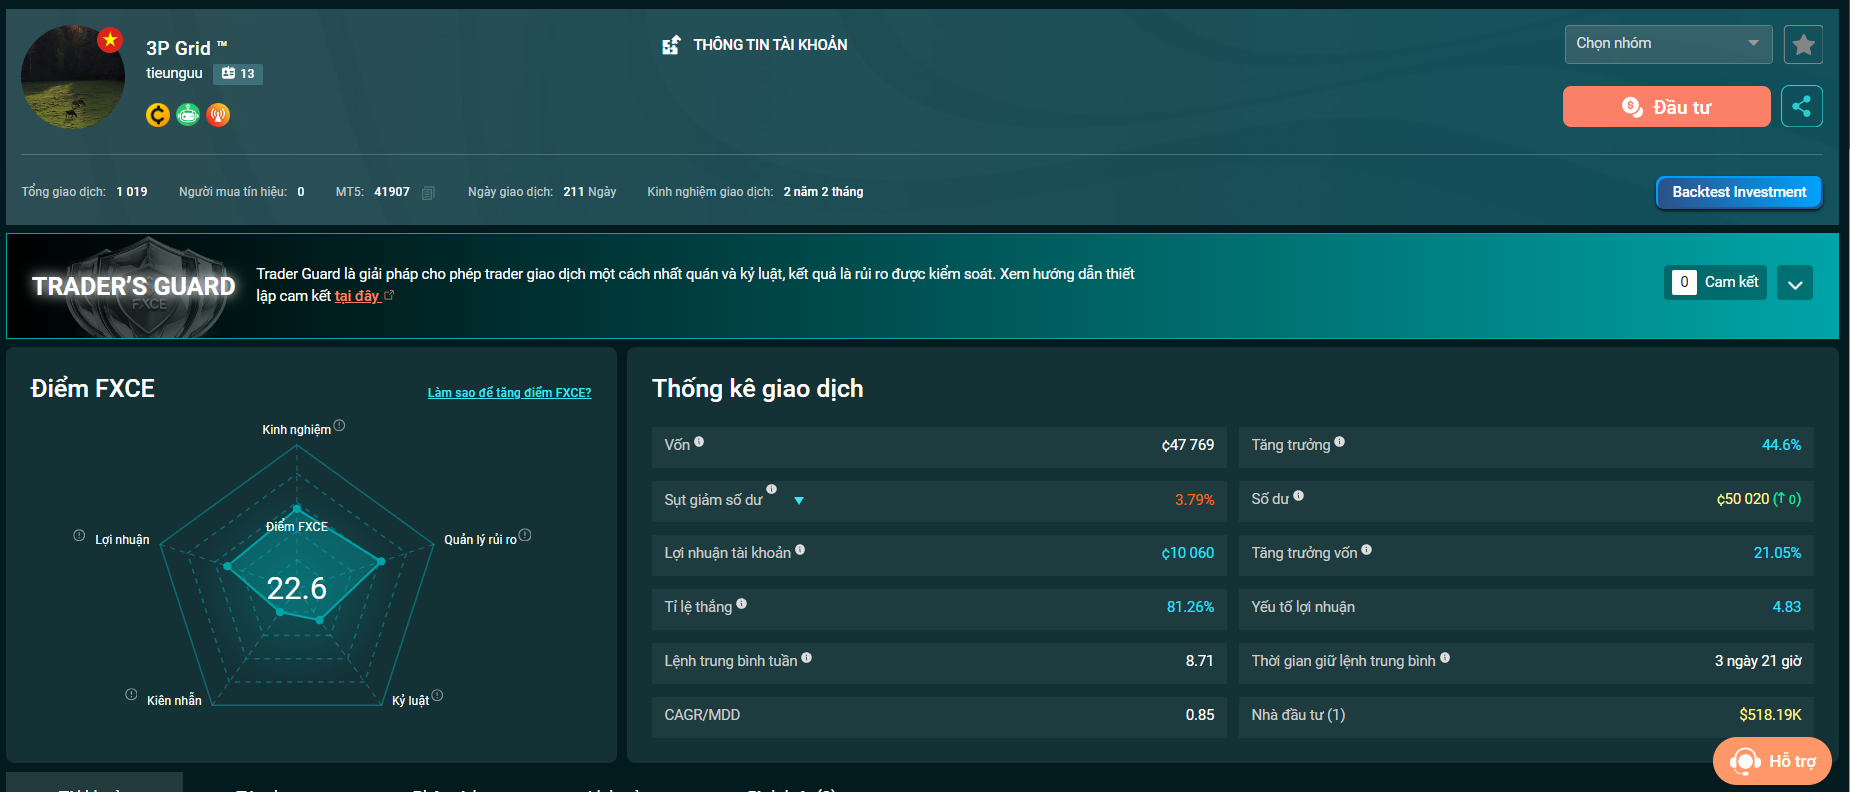Click the follower count badge showing 13
The height and width of the screenshot is (792, 1850).
238,74
